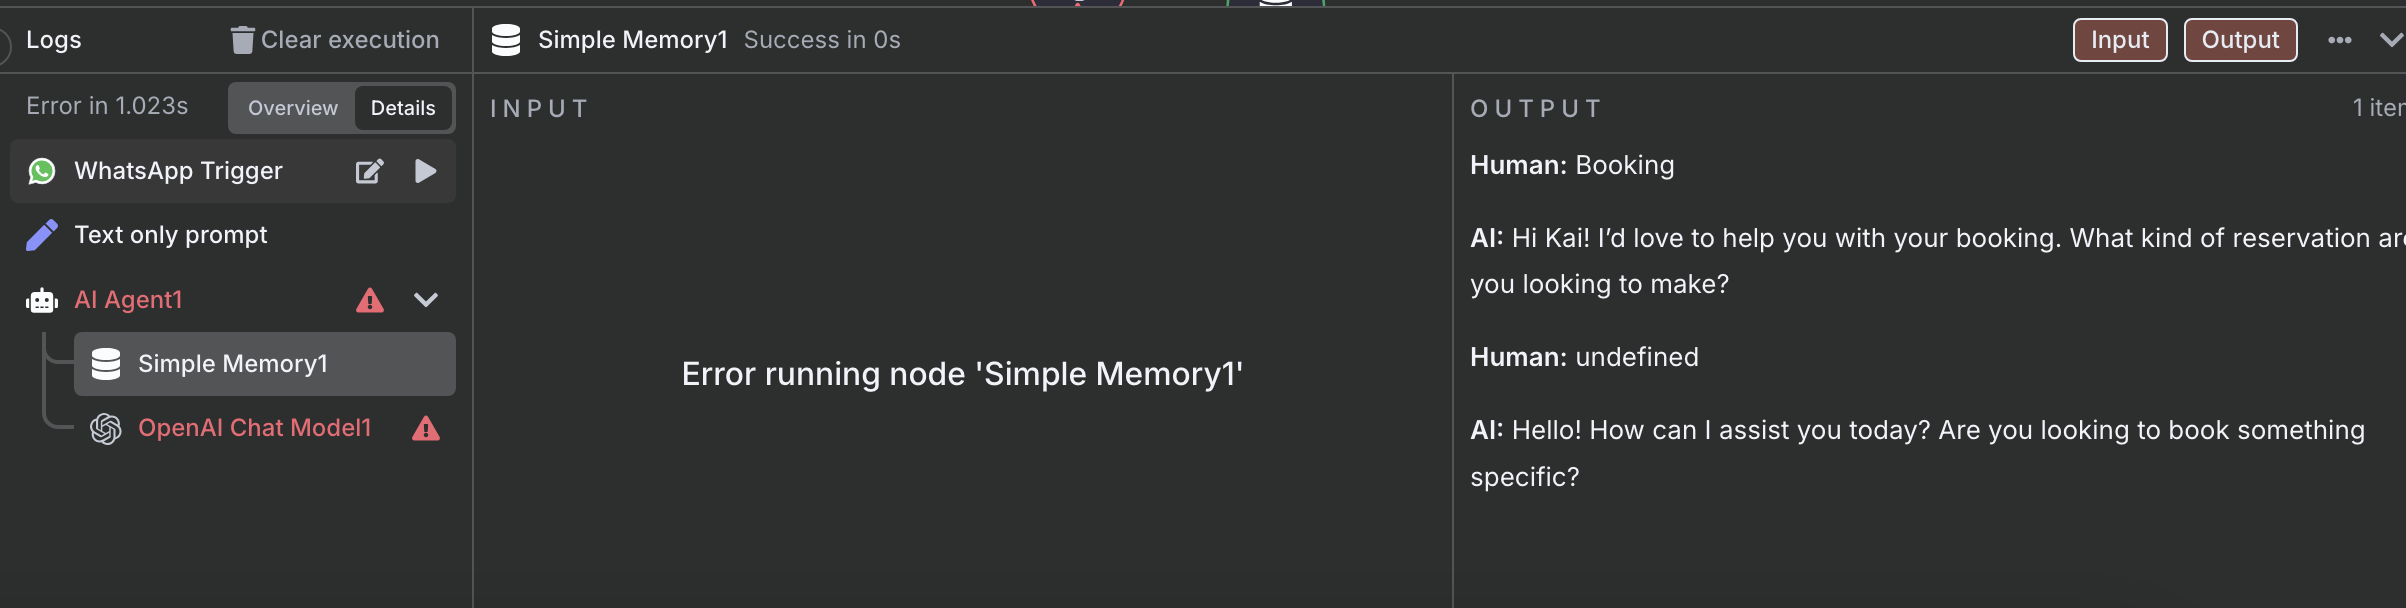Open the three-dots more options menu

tap(2340, 40)
